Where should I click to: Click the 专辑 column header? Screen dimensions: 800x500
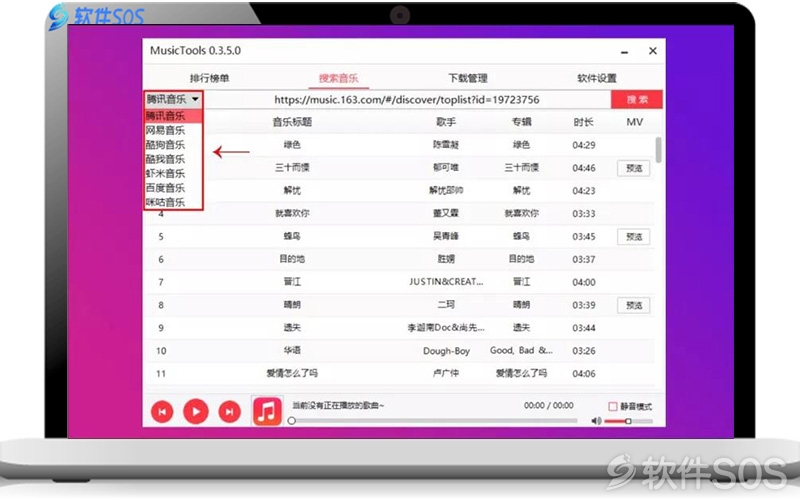tap(521, 122)
